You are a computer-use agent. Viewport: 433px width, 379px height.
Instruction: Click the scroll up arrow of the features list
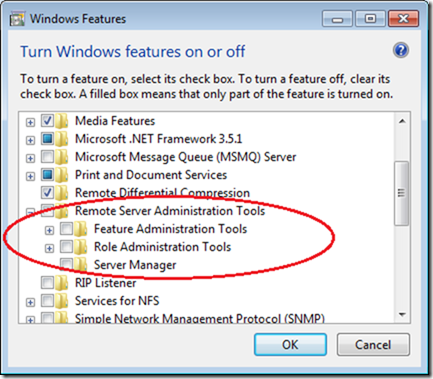pos(402,121)
